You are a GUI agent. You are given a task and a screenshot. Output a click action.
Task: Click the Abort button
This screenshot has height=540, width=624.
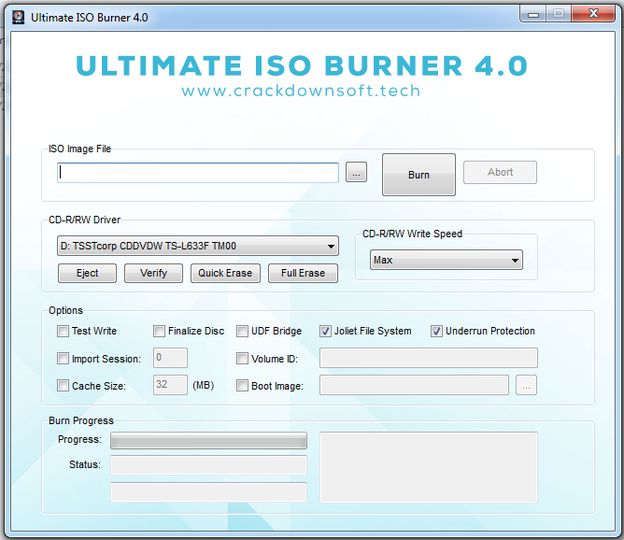tap(500, 172)
